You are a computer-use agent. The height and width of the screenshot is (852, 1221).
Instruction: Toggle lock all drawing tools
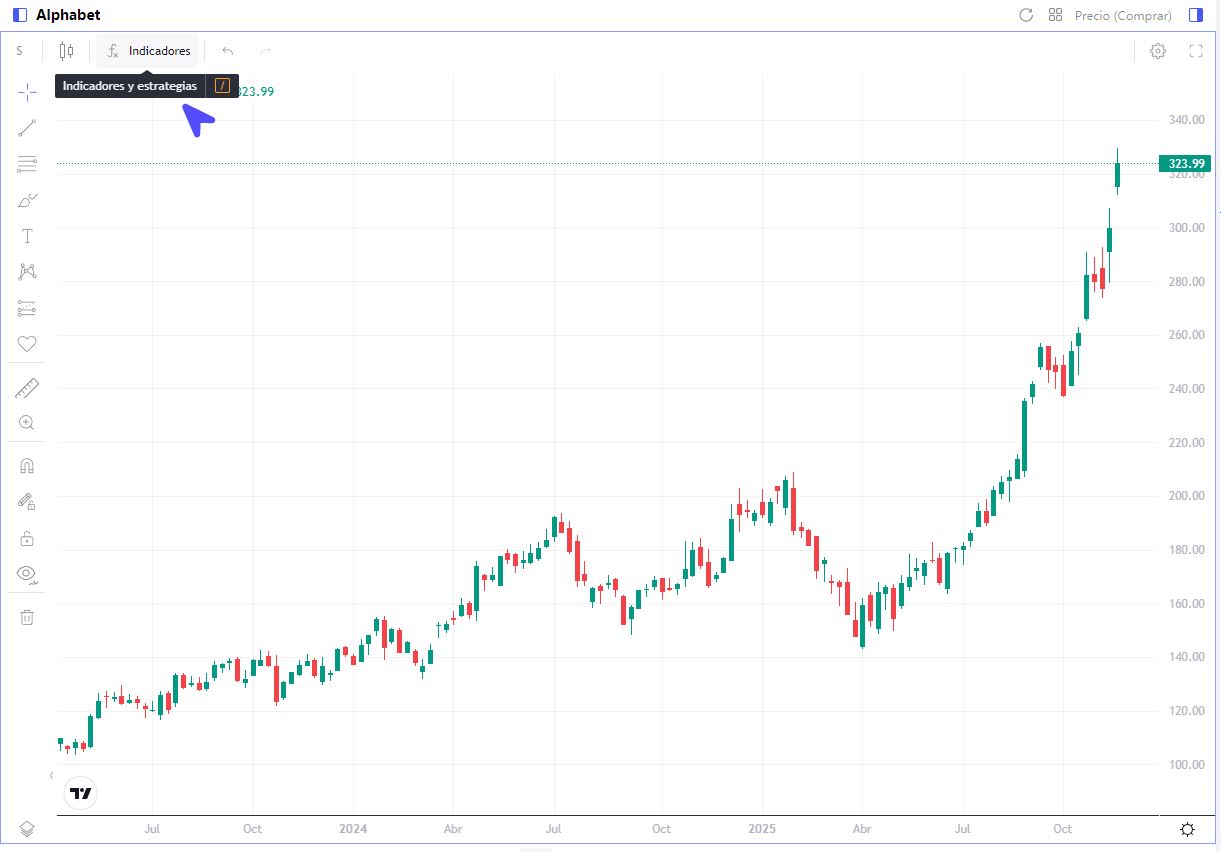pos(27,538)
